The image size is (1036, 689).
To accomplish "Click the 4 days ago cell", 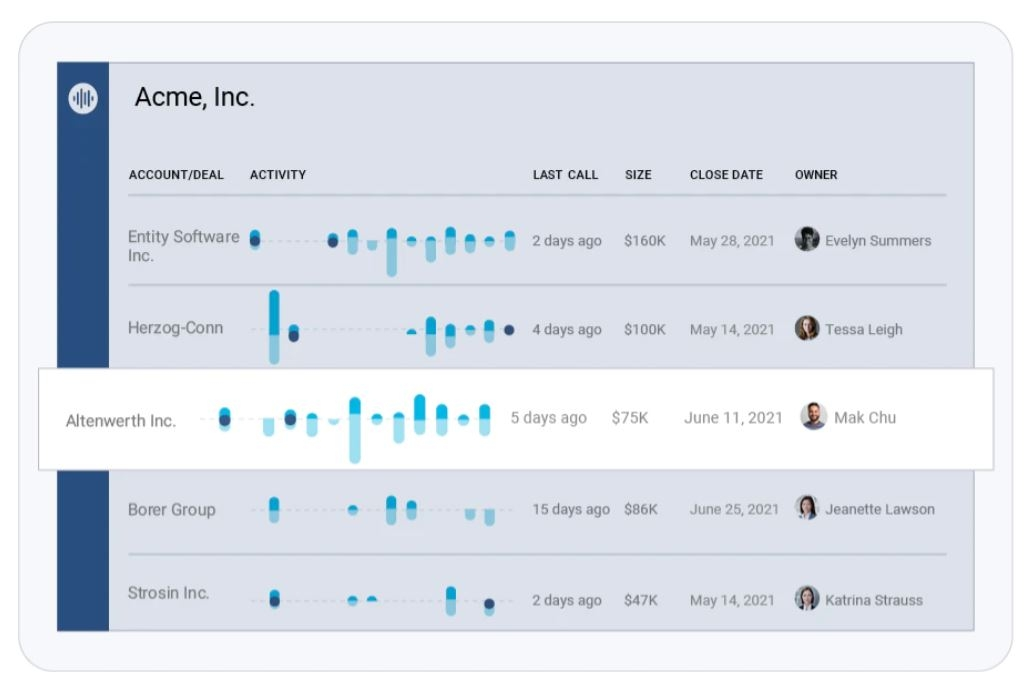I will click(567, 329).
